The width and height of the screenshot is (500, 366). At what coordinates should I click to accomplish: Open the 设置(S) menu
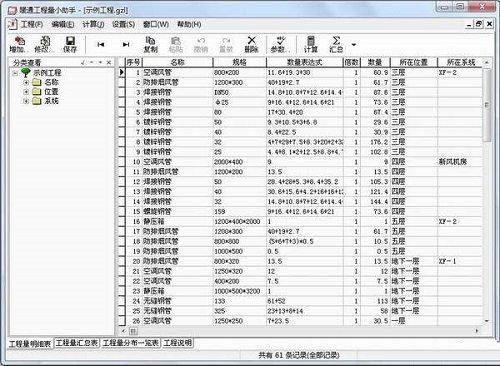(123, 24)
